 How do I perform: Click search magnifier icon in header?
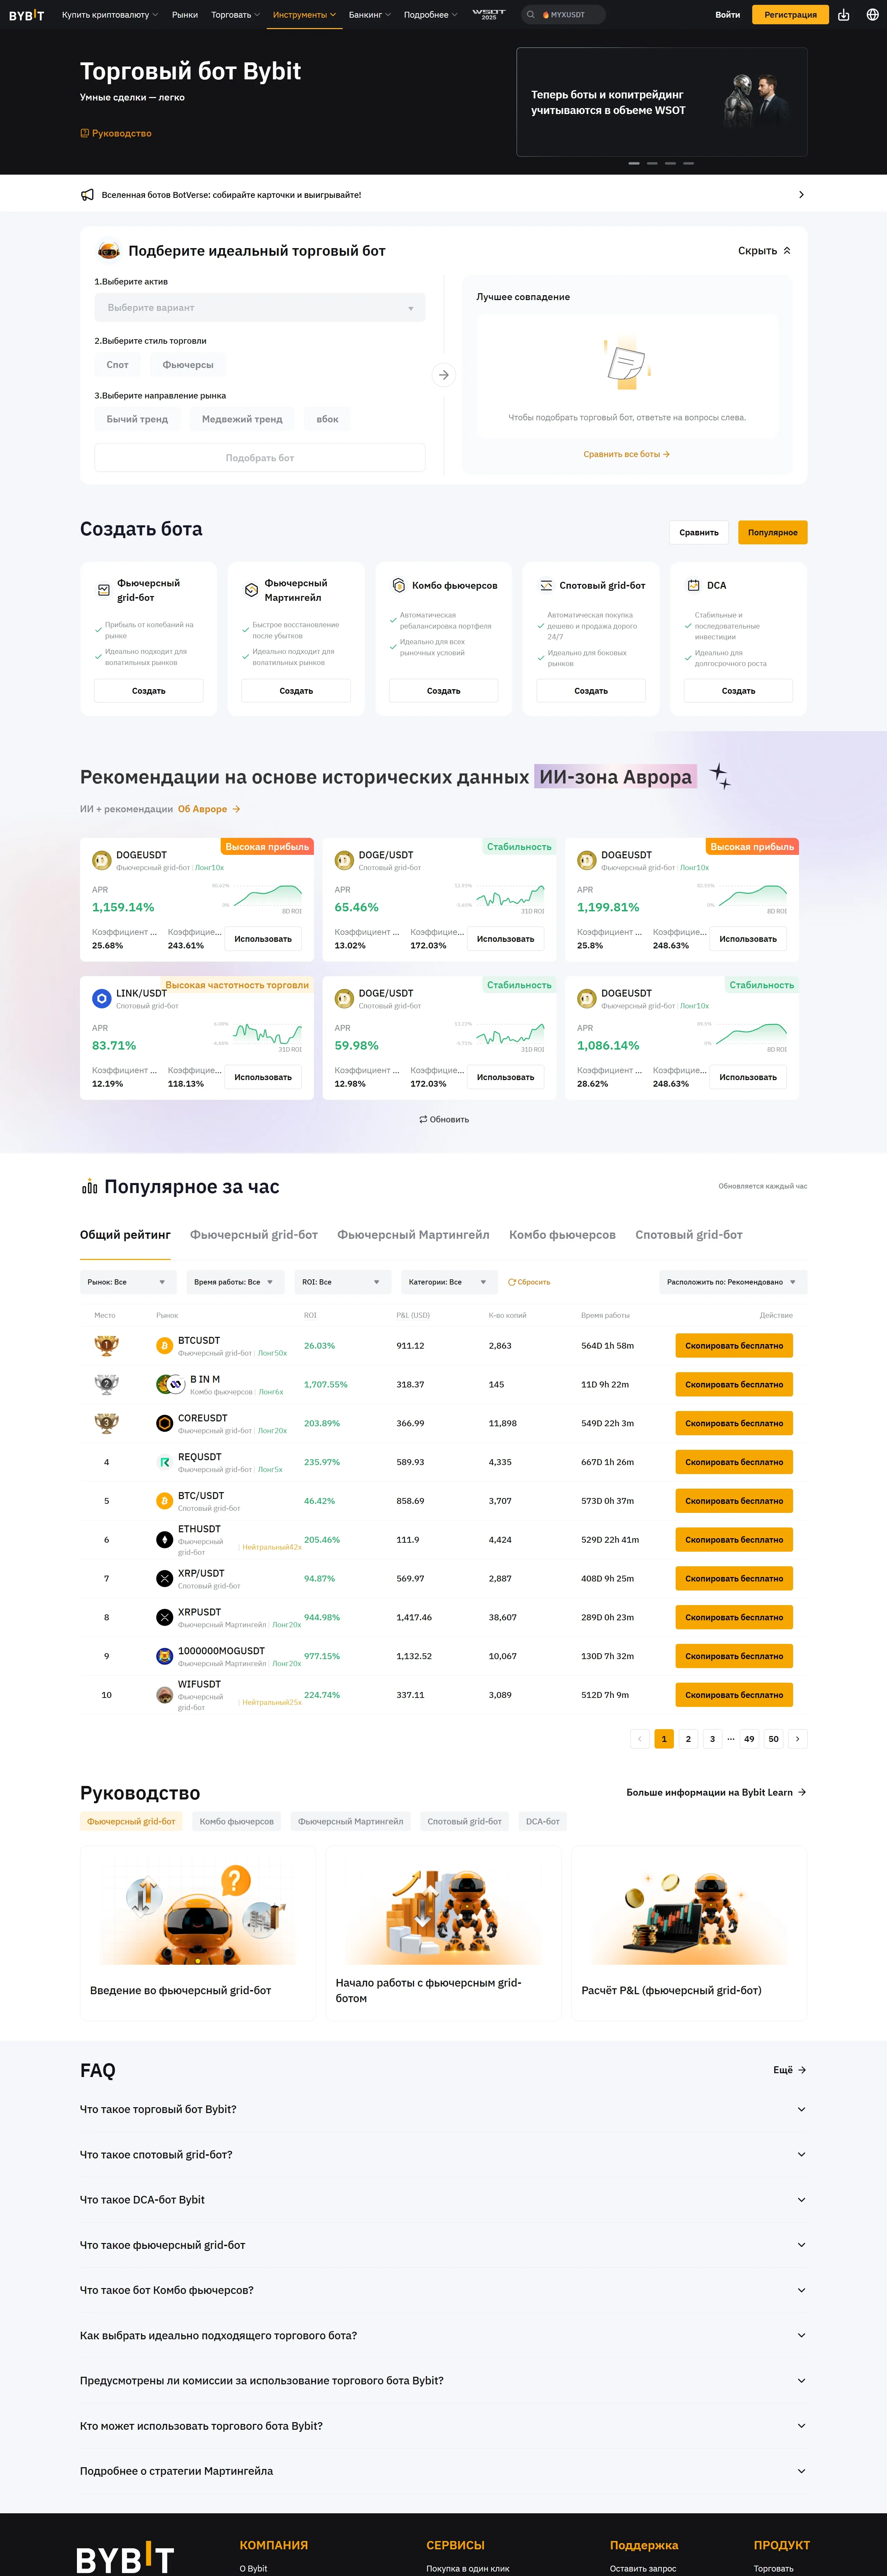coord(531,15)
